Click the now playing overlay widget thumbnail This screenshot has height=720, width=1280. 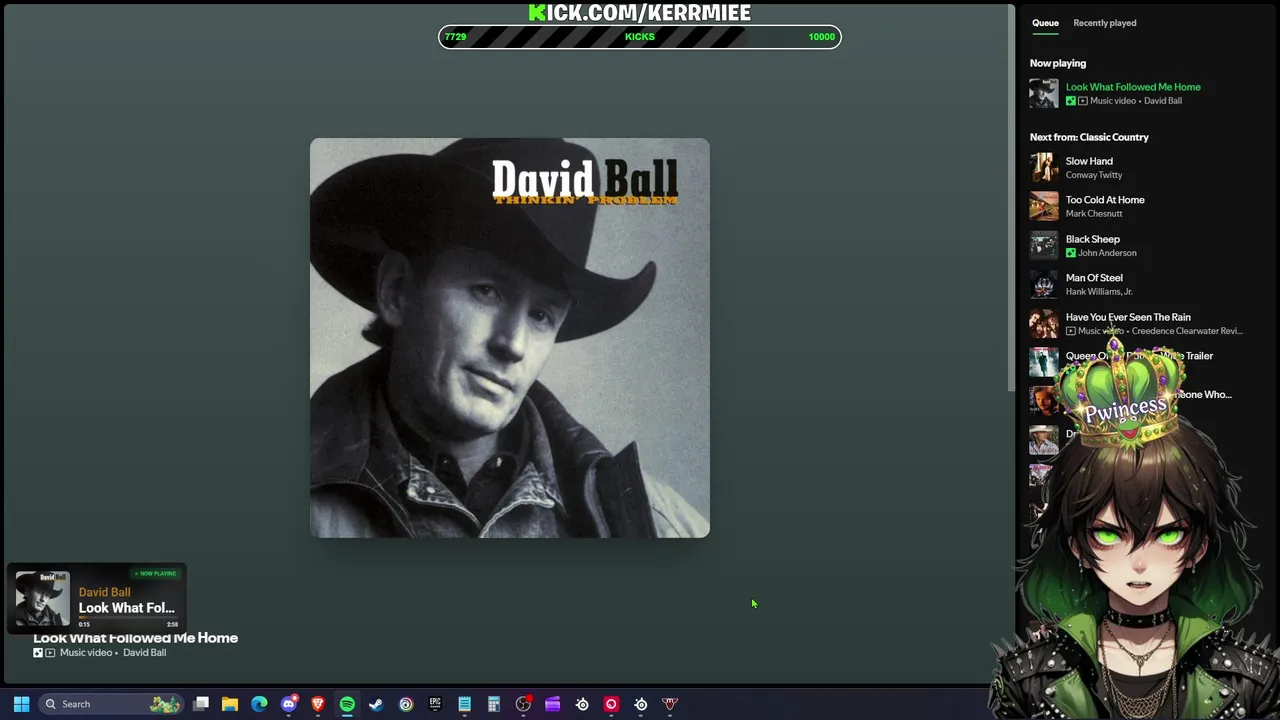click(x=42, y=598)
